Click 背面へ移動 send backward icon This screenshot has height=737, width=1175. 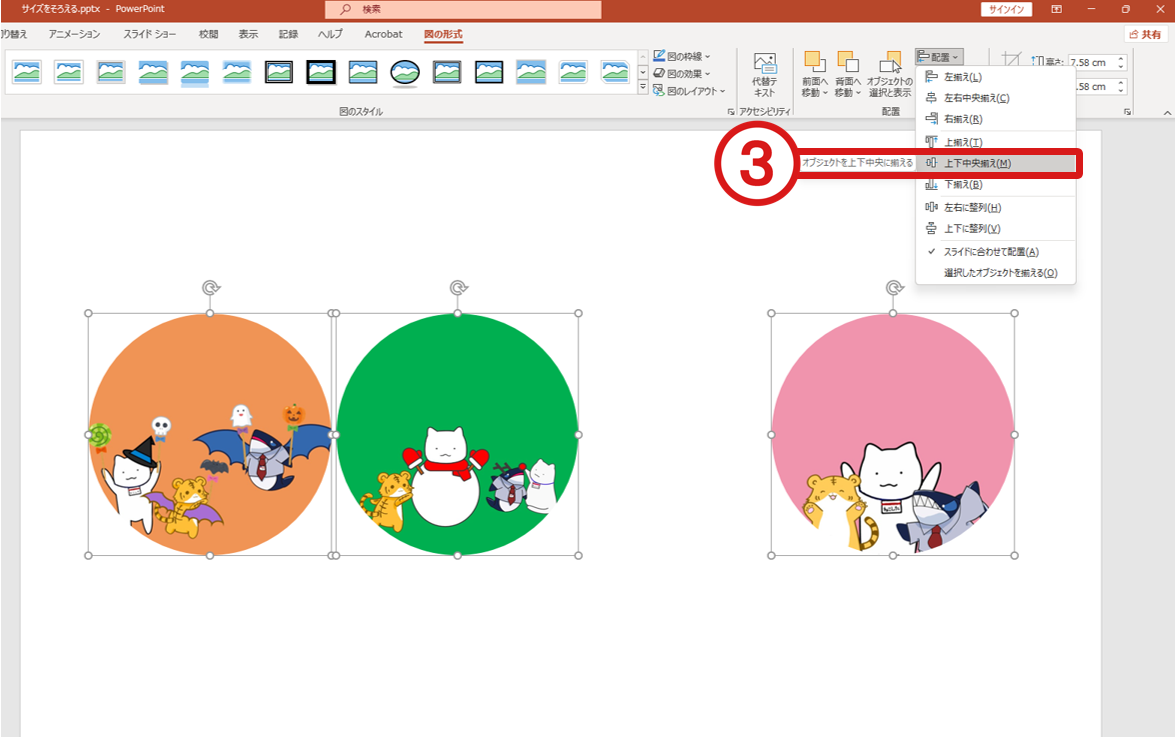848,62
